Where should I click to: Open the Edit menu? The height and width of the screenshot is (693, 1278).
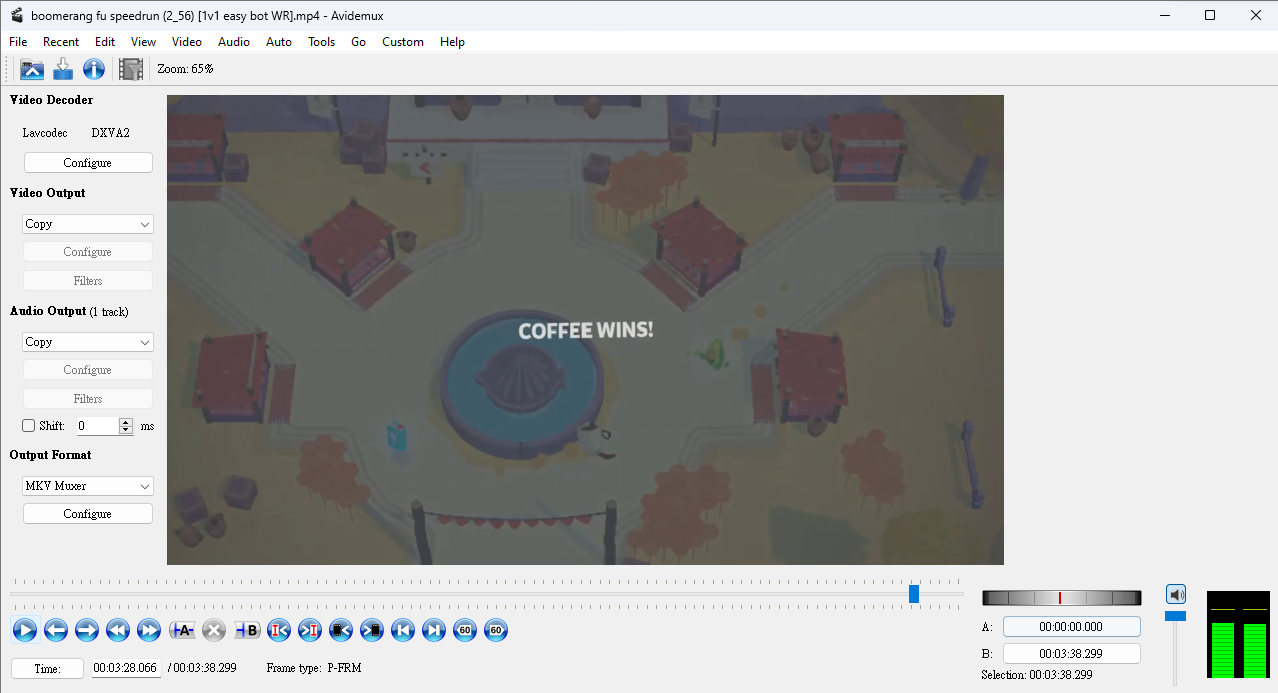point(105,42)
